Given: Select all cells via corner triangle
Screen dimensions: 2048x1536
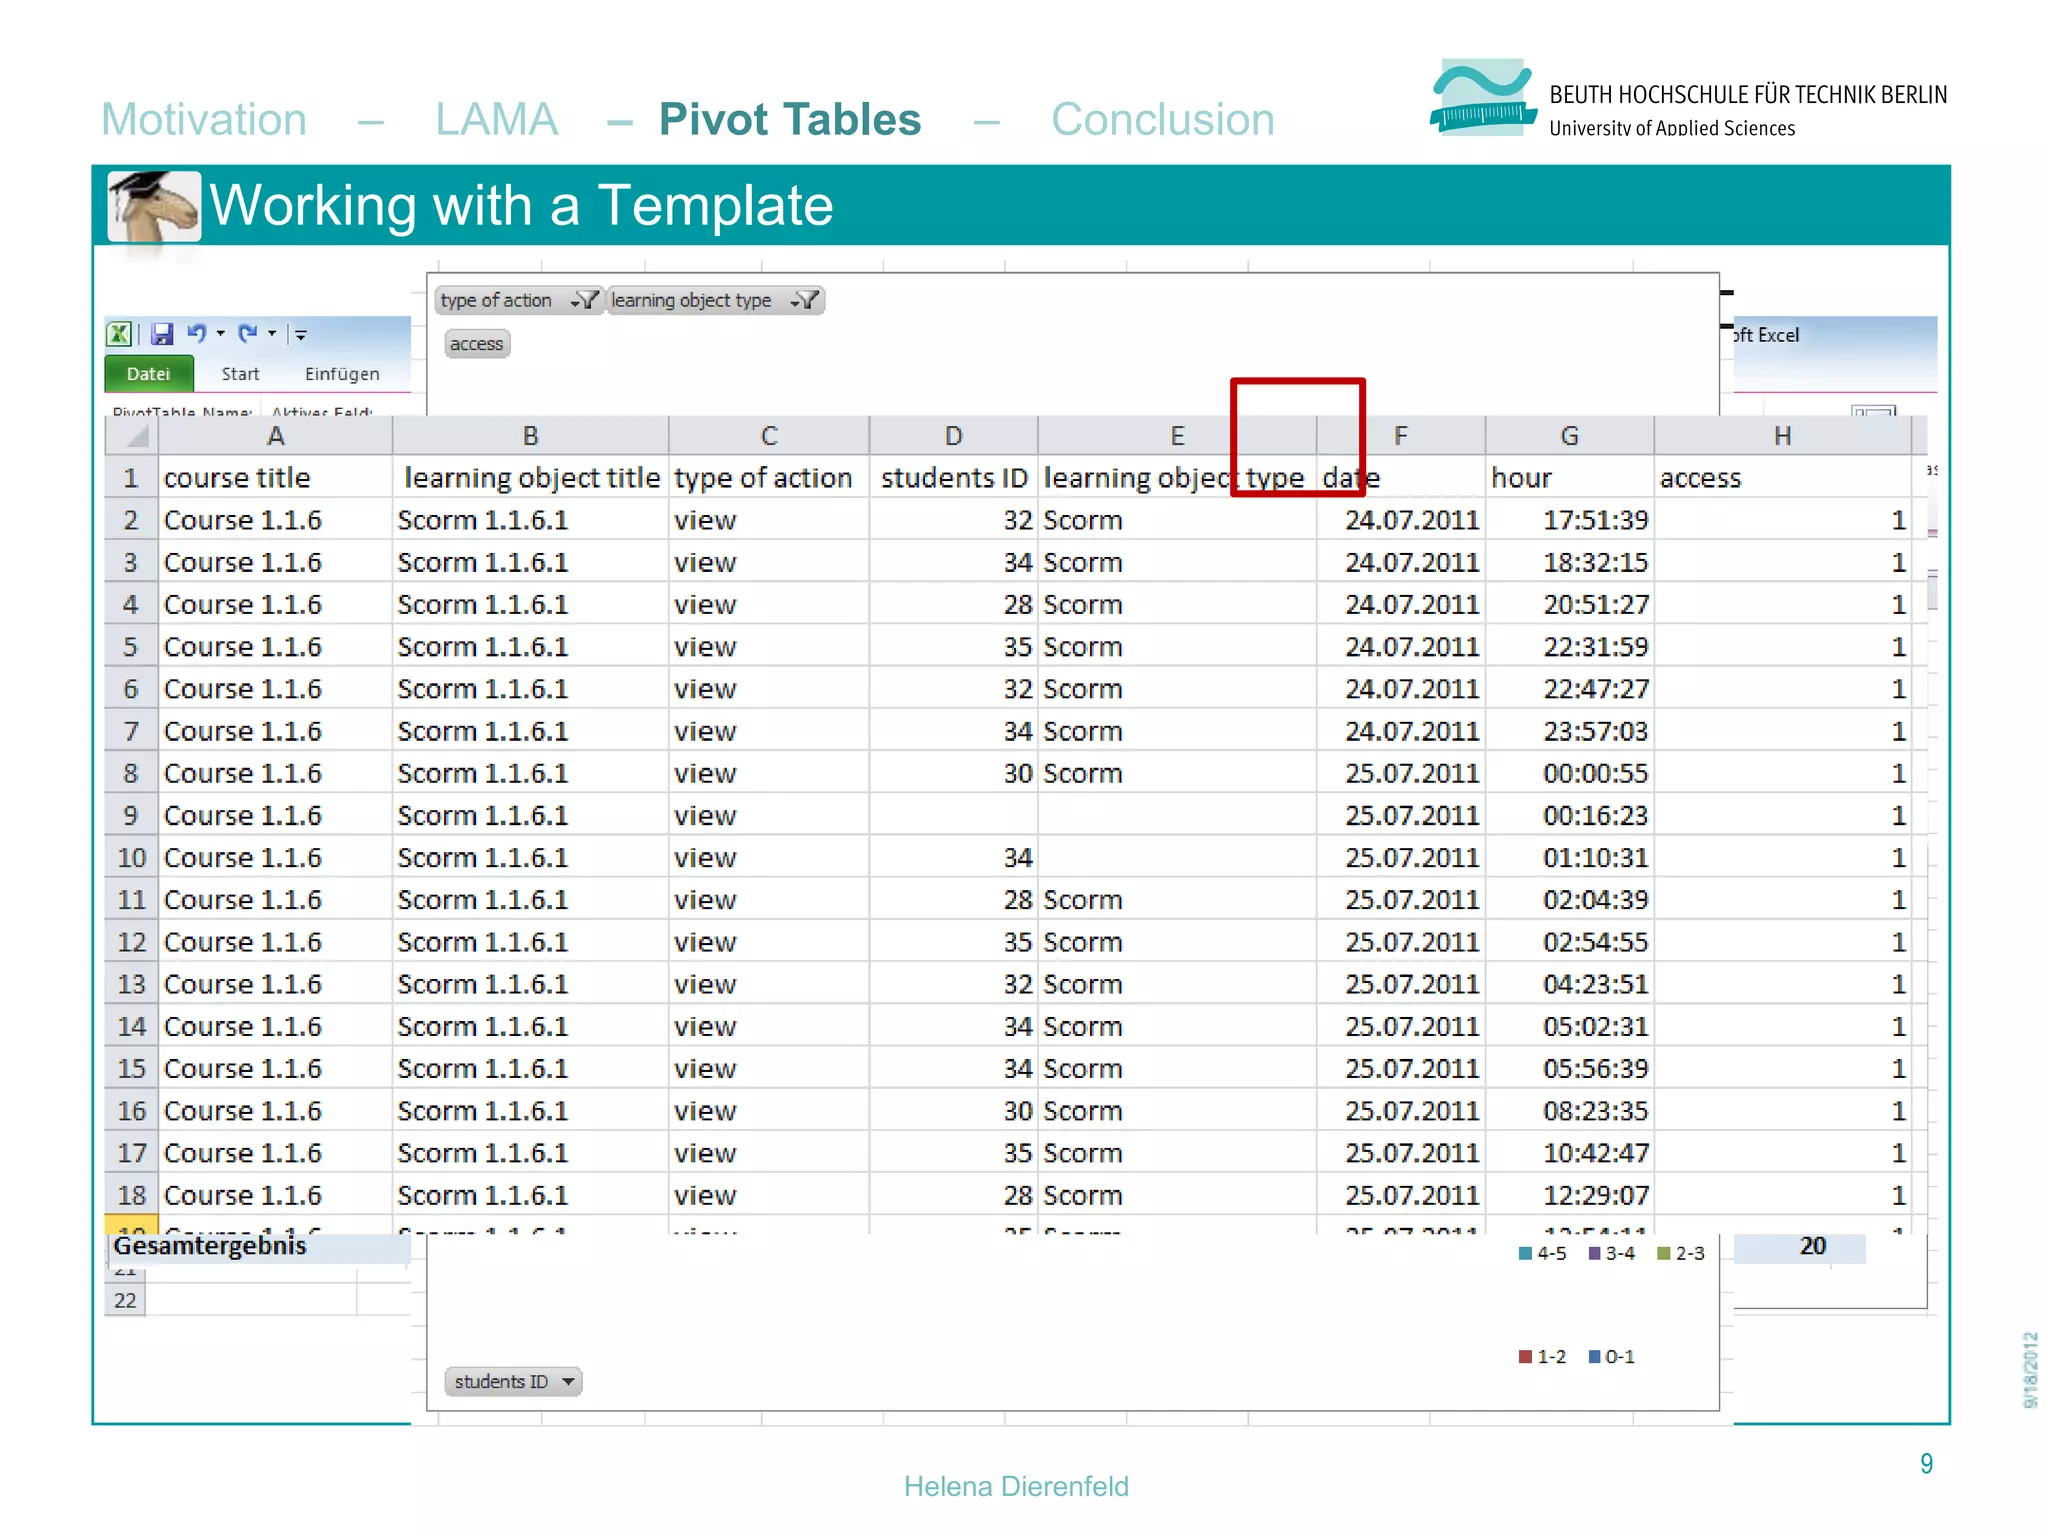Looking at the screenshot, I should coord(136,436).
